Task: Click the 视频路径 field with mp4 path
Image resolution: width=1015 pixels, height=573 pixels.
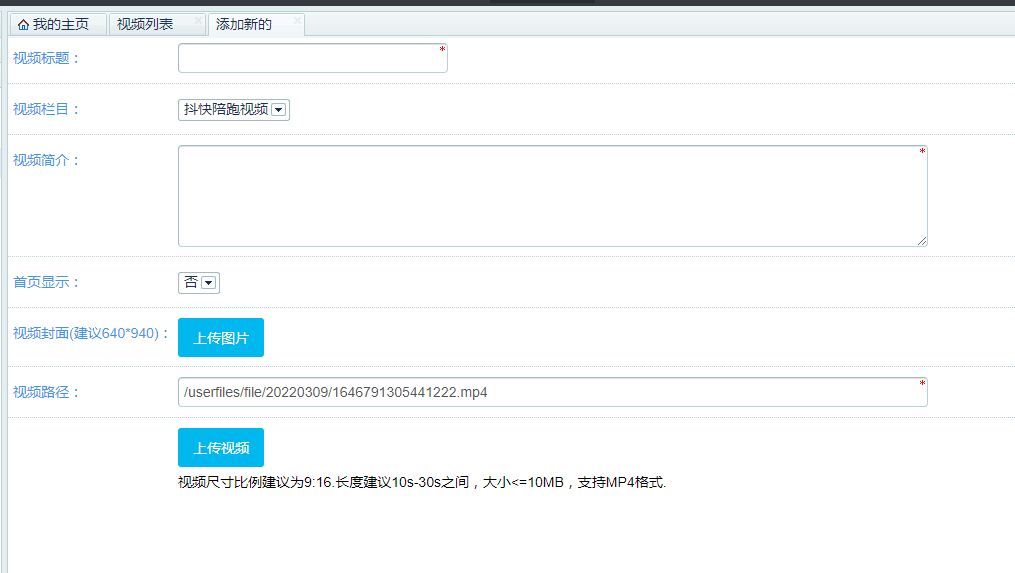Action: [x=552, y=392]
